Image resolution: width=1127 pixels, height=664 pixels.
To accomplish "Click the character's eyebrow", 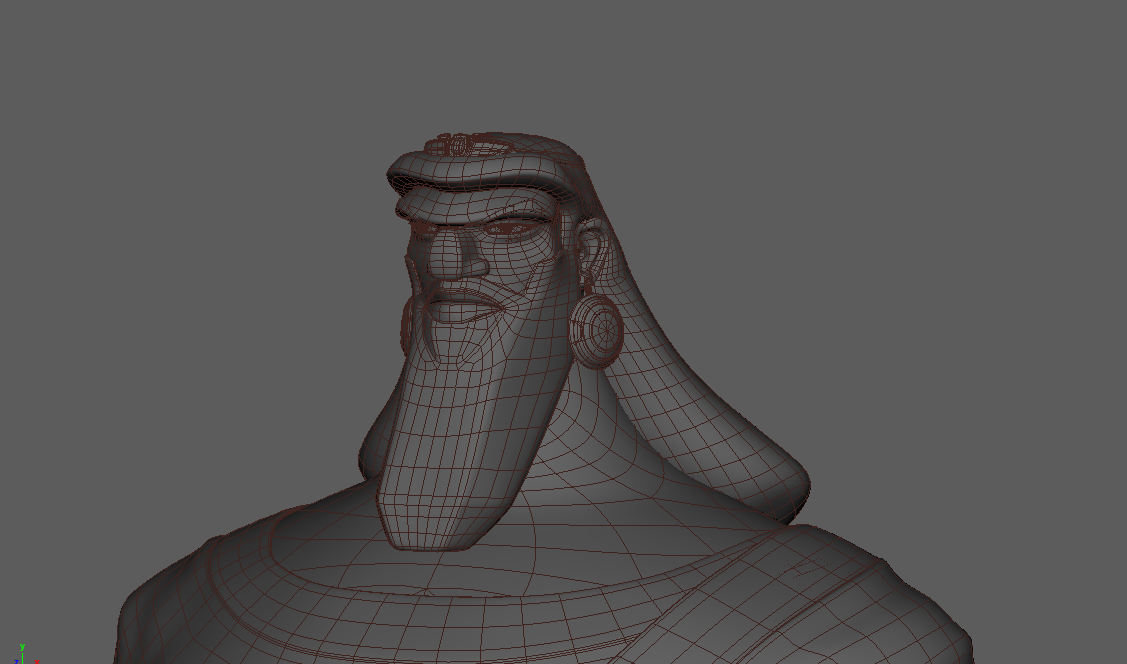I will pos(517,216).
